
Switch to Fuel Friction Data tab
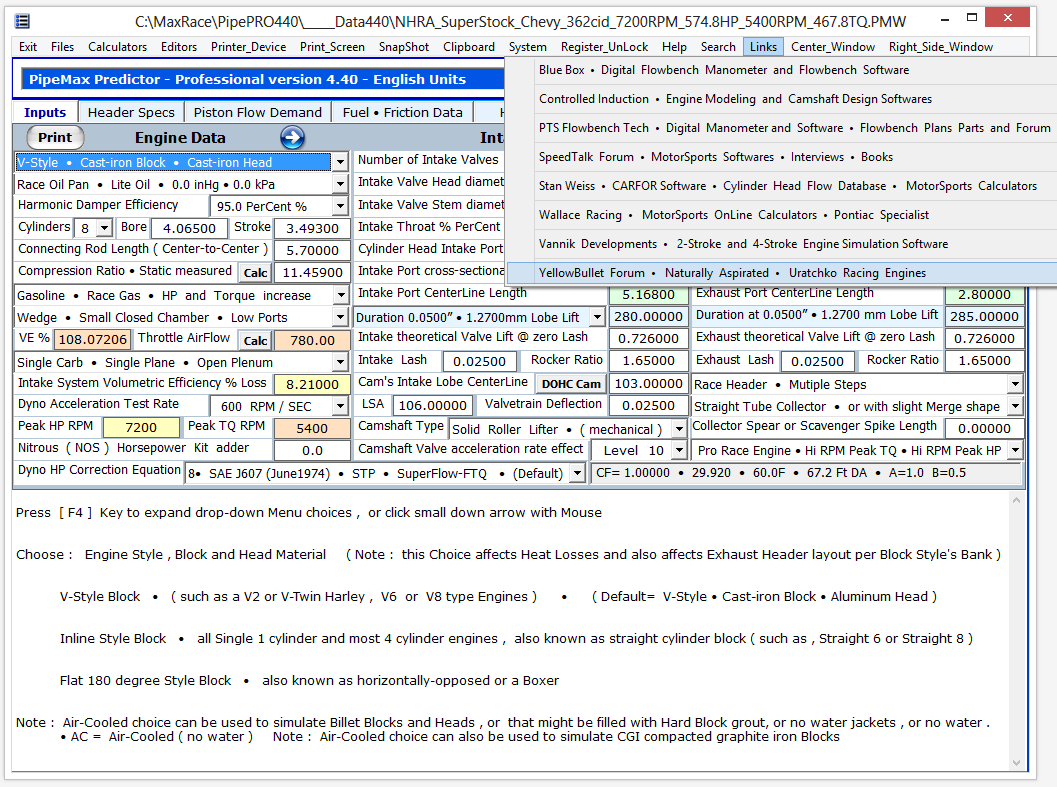tap(402, 112)
